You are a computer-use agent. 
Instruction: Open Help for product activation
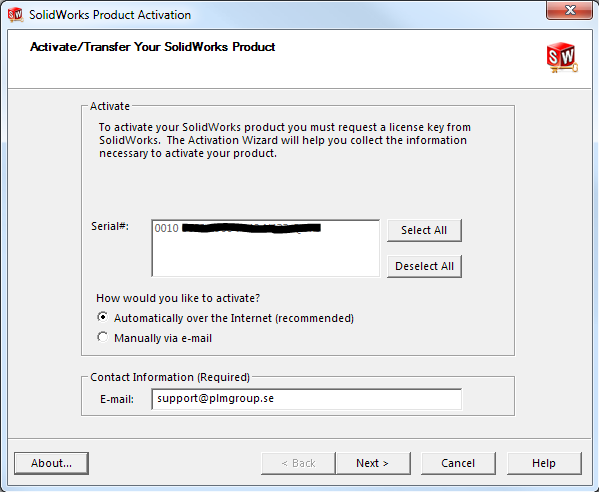[544, 463]
